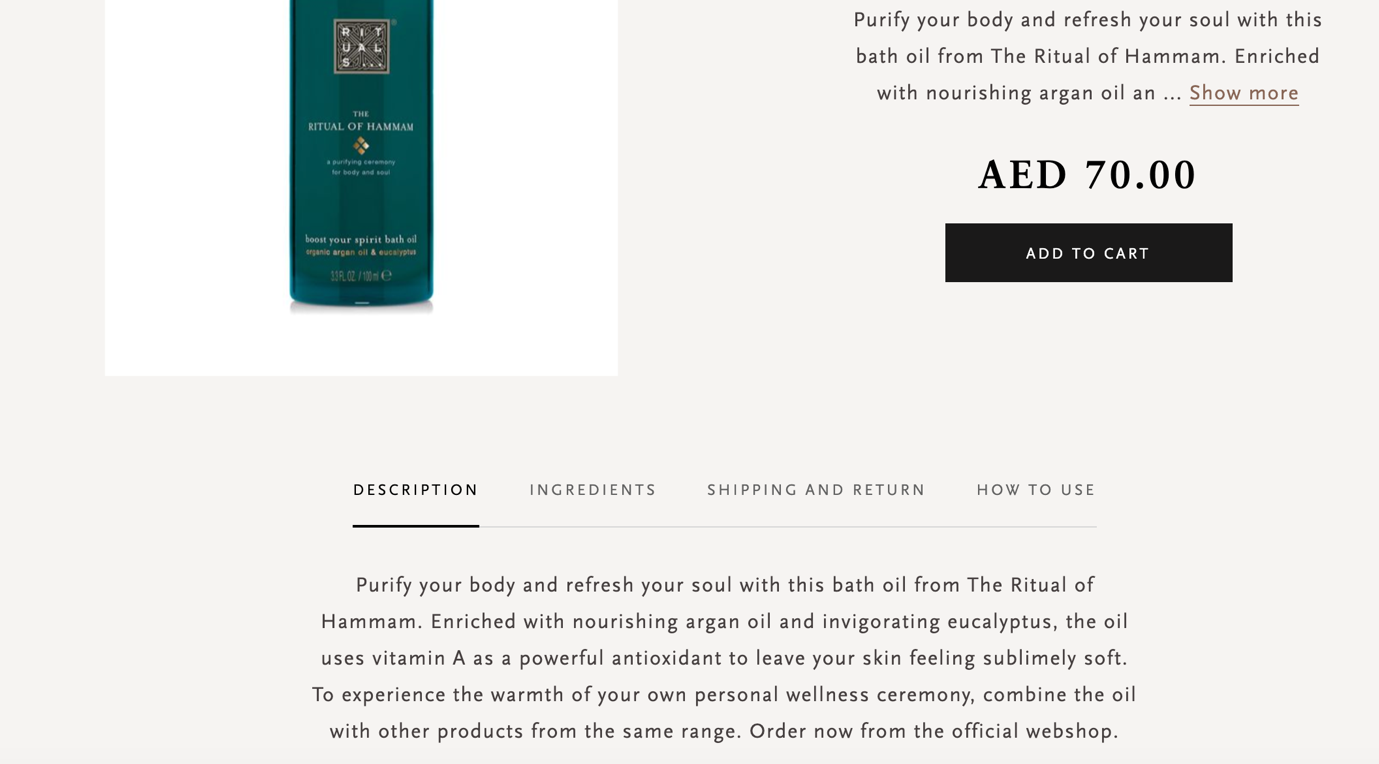Image resolution: width=1379 pixels, height=764 pixels.
Task: Click "a purifying ceremony" text on bottle
Action: 361,161
